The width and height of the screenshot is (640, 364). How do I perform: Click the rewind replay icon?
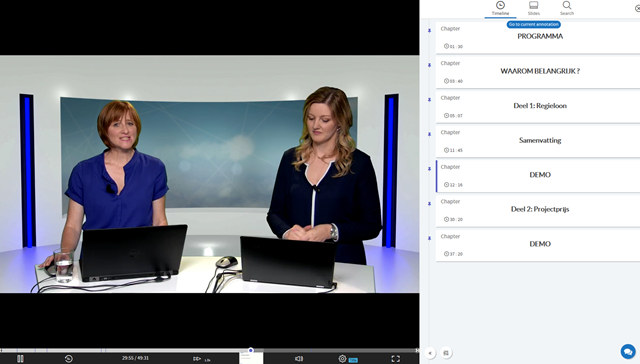[69, 359]
